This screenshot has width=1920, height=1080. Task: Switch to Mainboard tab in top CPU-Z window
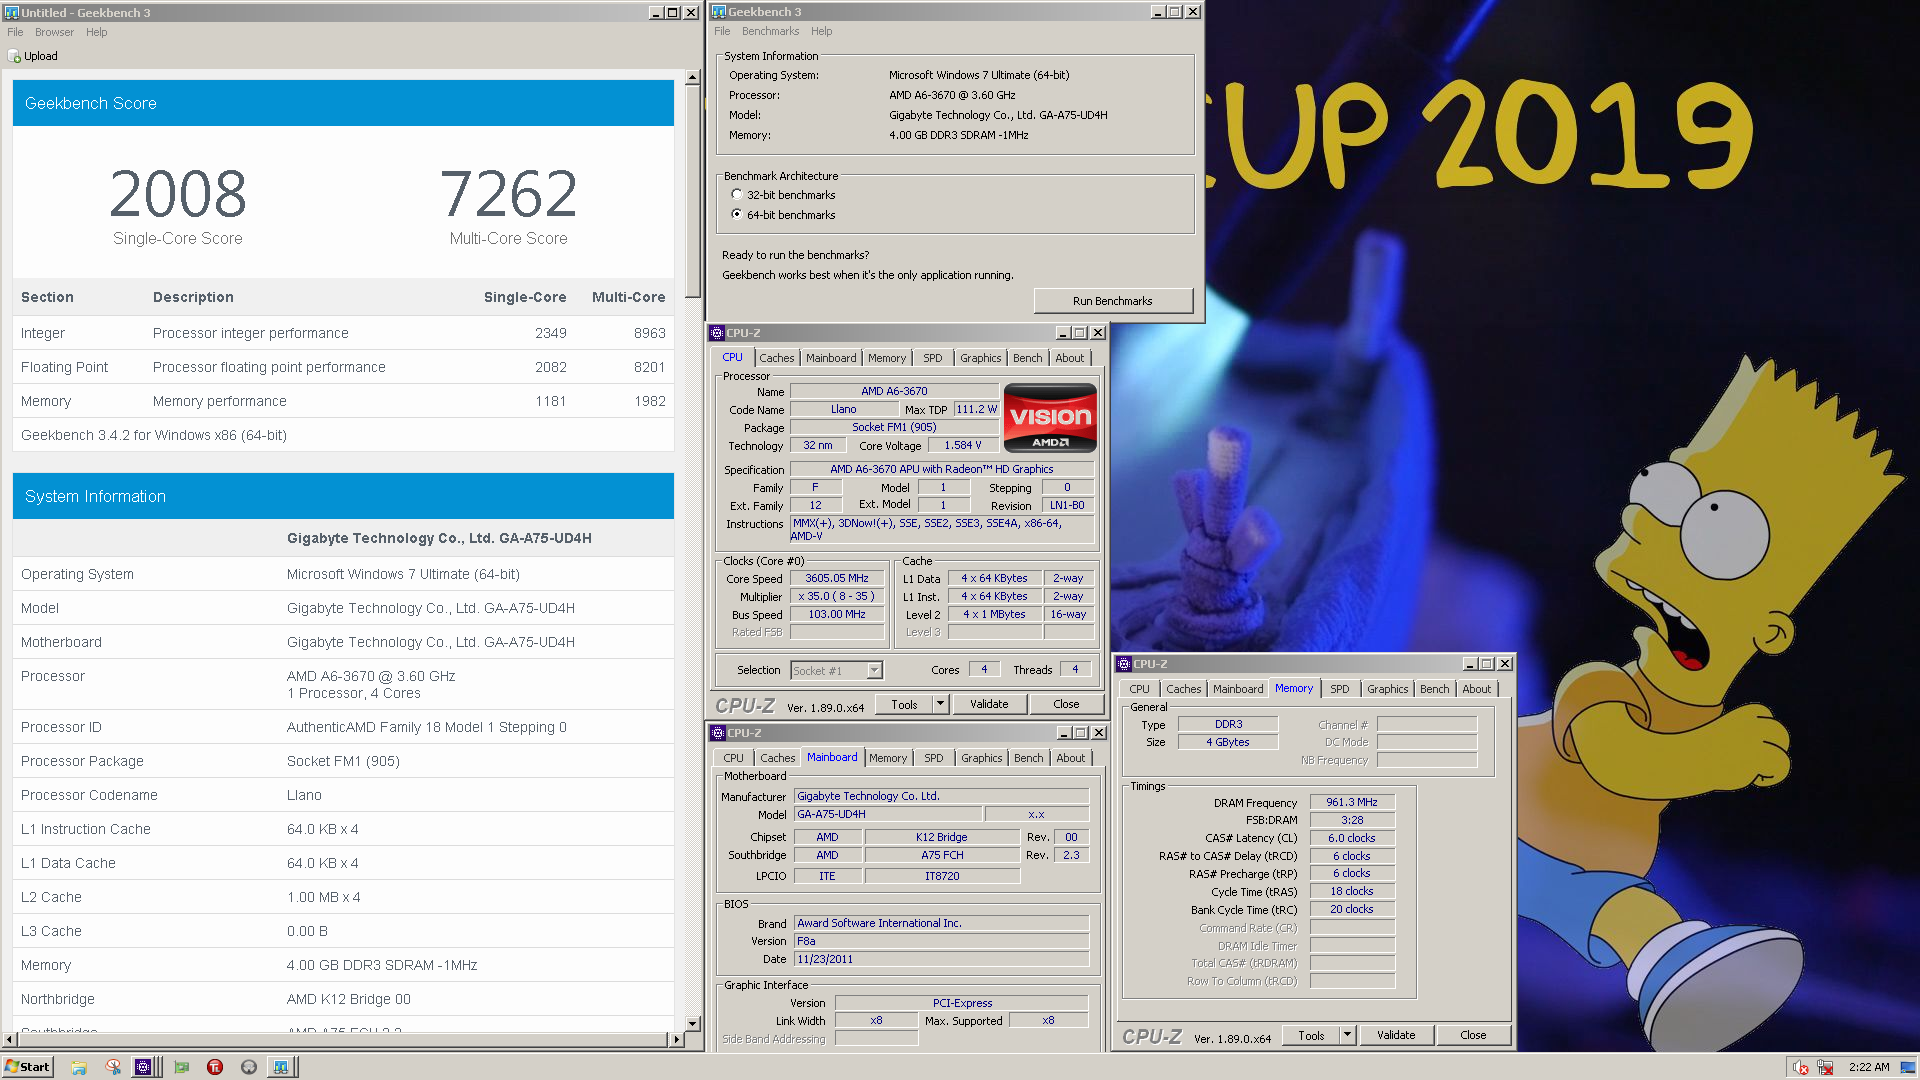coord(831,358)
